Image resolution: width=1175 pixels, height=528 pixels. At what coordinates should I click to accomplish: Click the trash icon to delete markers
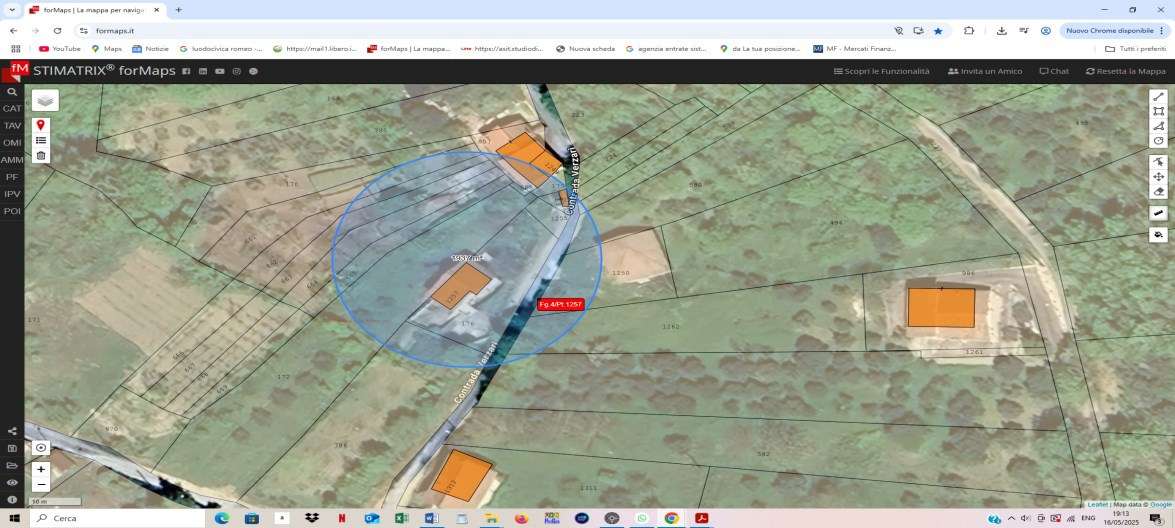(41, 156)
